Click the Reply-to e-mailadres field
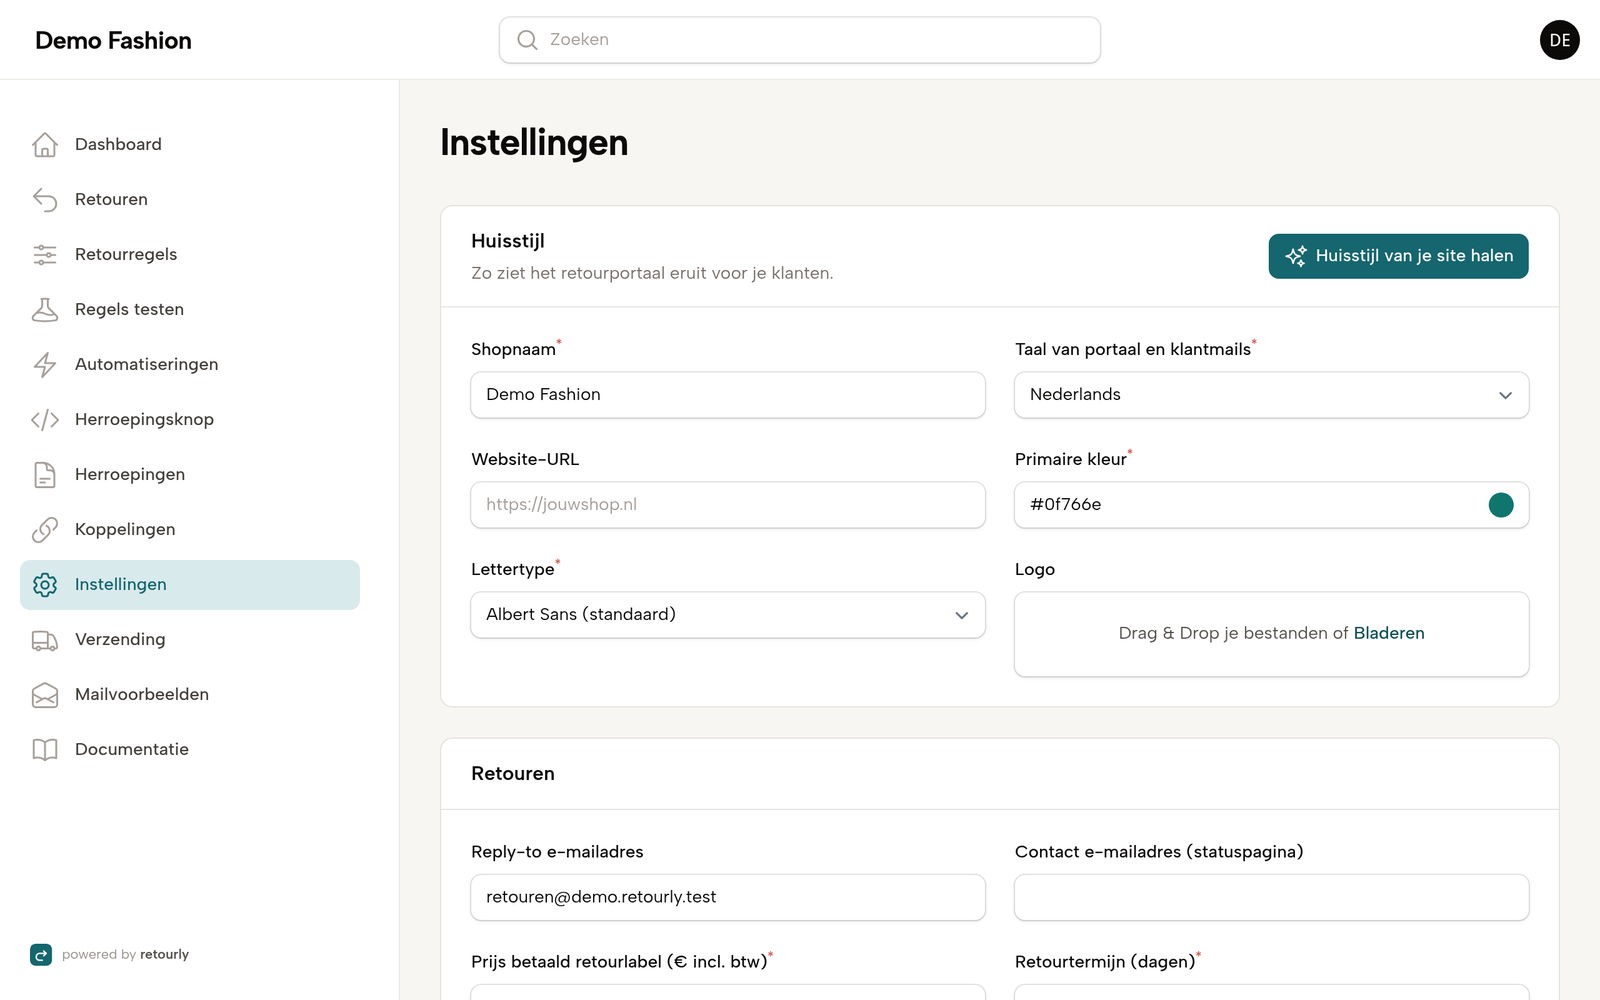The height and width of the screenshot is (1000, 1600). 728,897
